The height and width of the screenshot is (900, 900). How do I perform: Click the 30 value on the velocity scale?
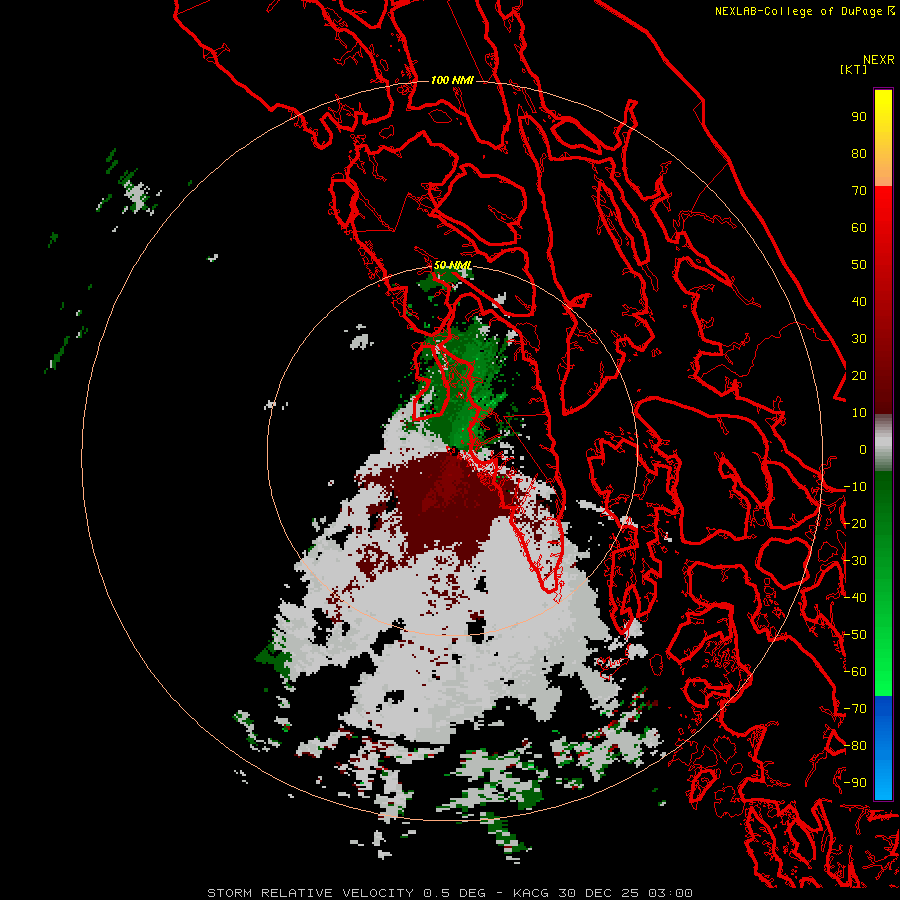tap(859, 339)
